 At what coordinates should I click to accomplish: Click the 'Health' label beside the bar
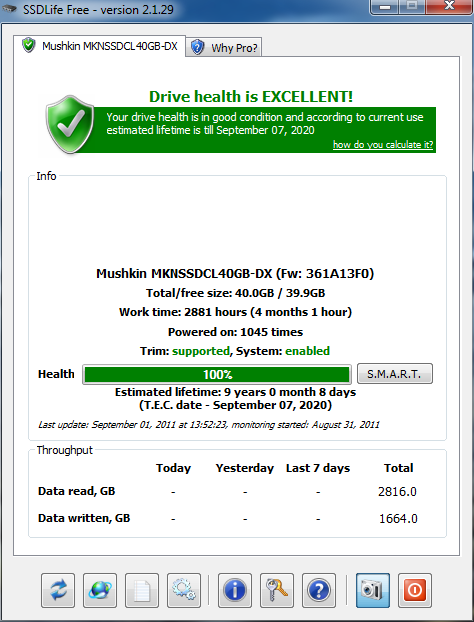56,374
